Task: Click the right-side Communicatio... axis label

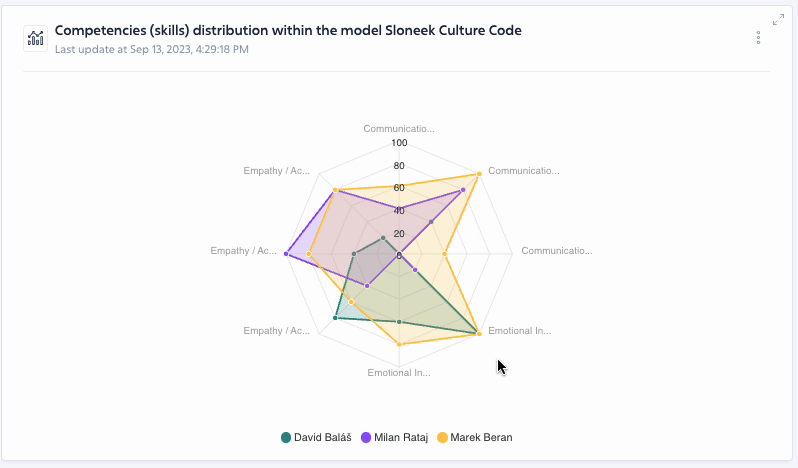Action: [557, 250]
